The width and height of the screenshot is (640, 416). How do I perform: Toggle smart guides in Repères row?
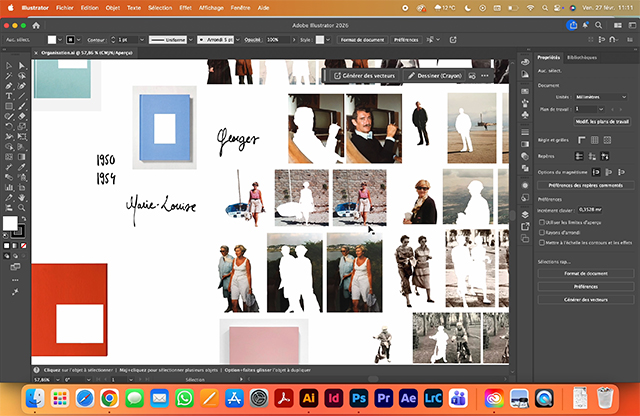tap(604, 156)
